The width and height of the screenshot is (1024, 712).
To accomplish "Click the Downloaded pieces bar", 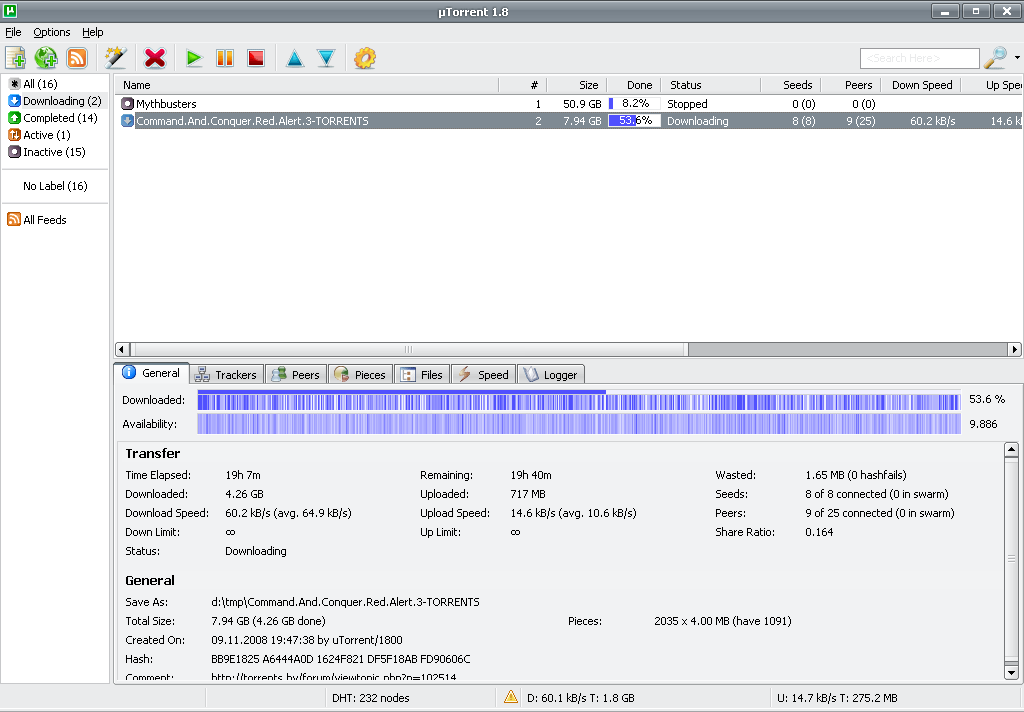I will 579,400.
